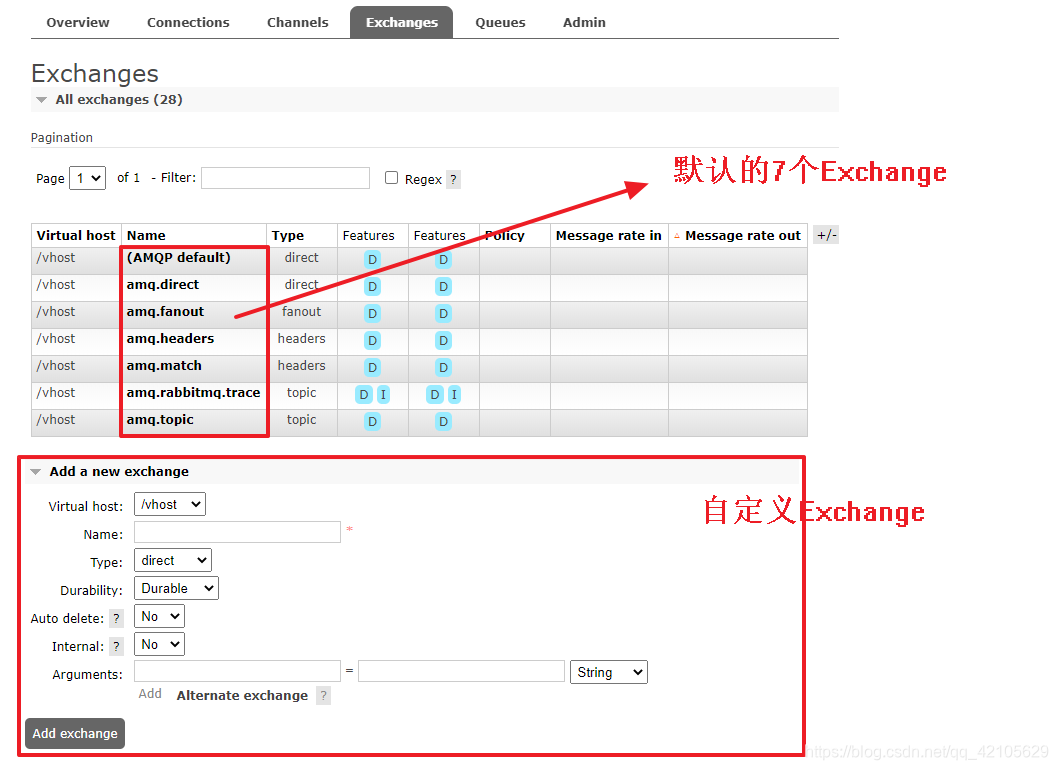
Task: Open the amq.match exchange
Action: pos(164,366)
